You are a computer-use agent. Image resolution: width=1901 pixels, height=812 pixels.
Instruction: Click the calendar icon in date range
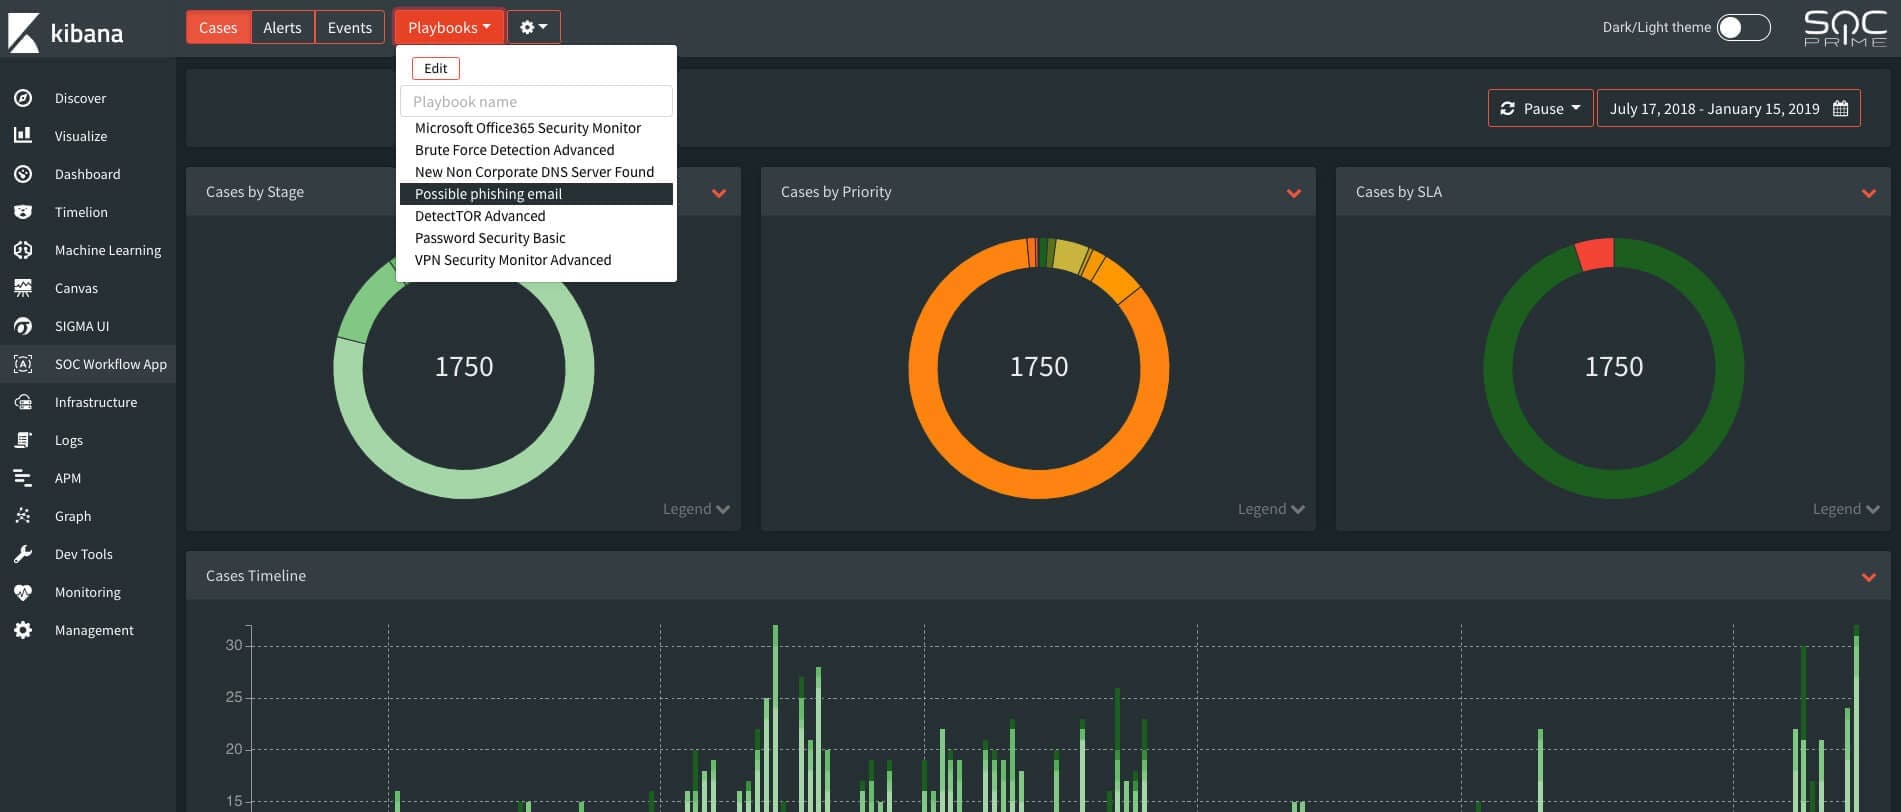pyautogui.click(x=1840, y=109)
